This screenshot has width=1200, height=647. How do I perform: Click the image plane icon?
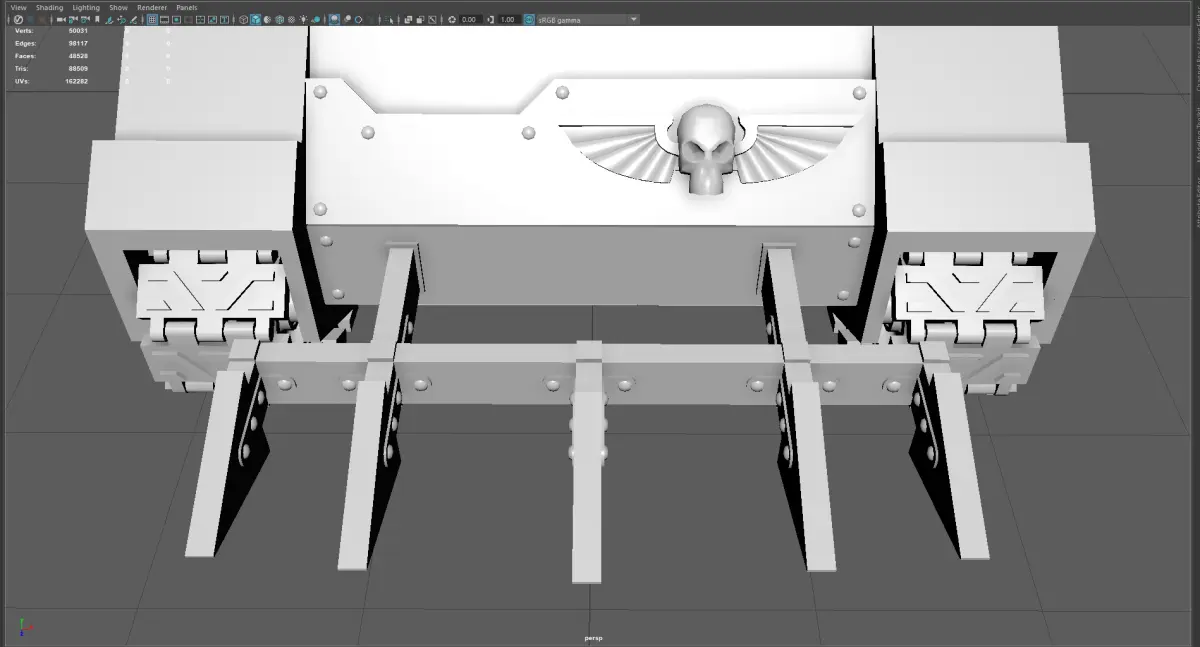[x=109, y=19]
